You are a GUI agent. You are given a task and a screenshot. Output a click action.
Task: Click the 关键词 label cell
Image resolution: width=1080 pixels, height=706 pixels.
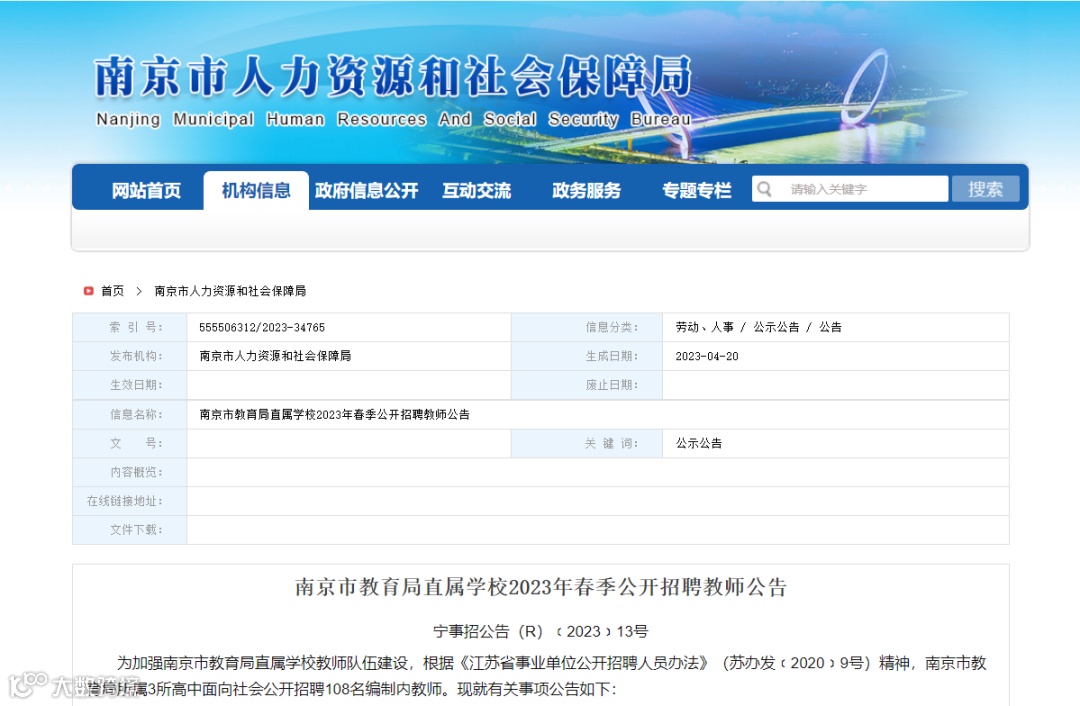click(588, 444)
